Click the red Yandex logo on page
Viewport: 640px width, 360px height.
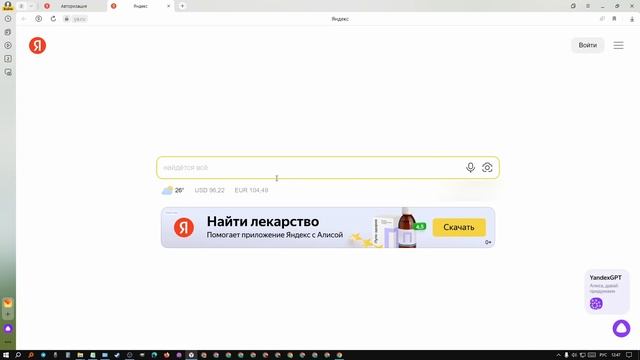coord(38,45)
